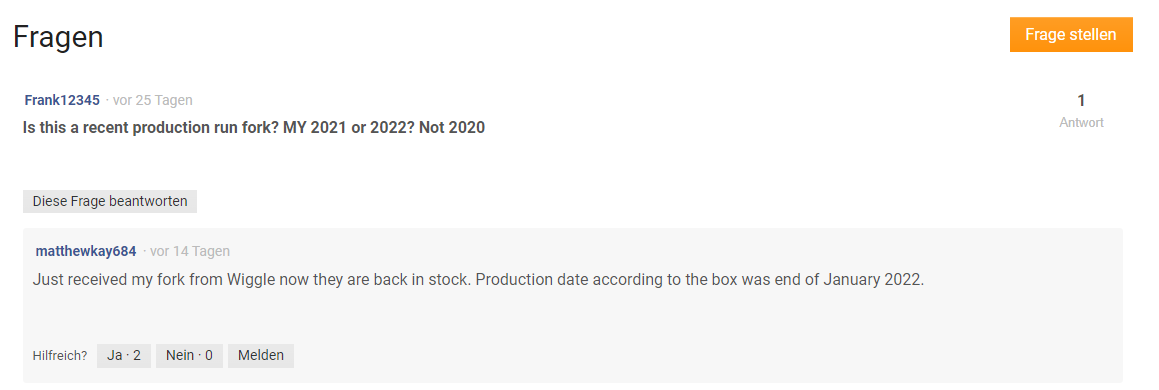1159x390 pixels.
Task: Click the Fragen section heading
Action: pyautogui.click(x=58, y=36)
